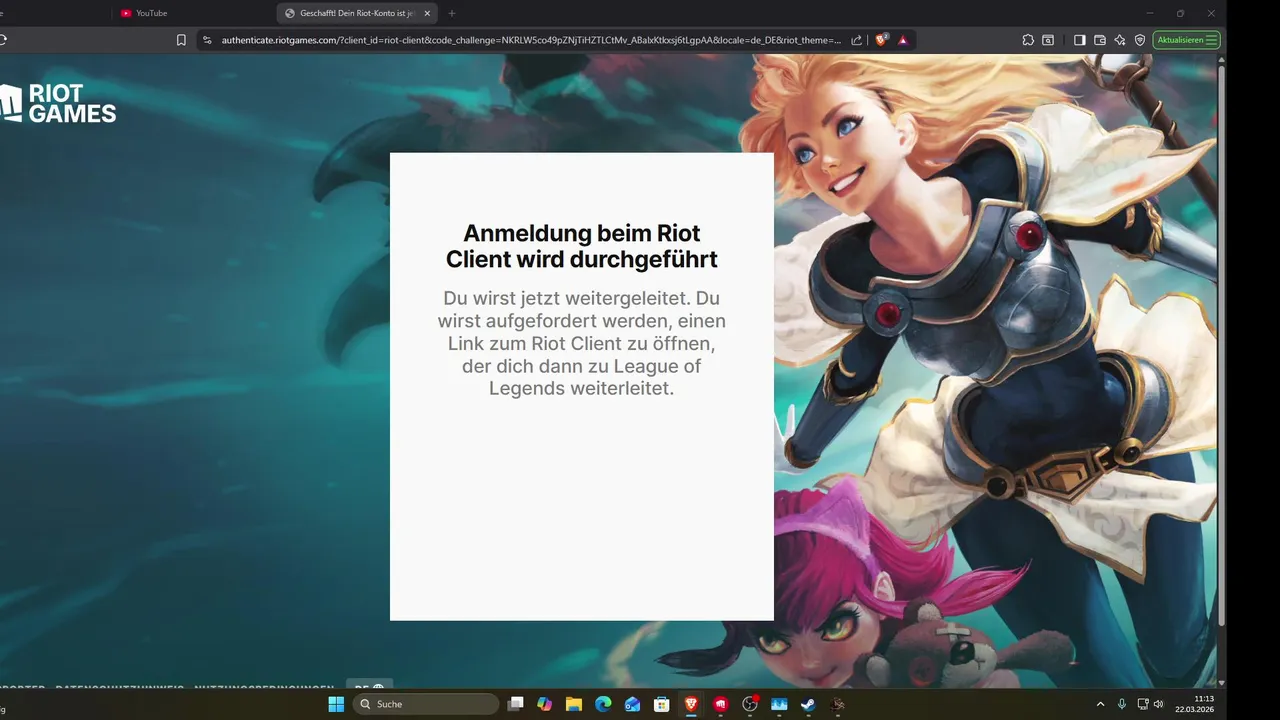
Task: Open Brave Rewards triangle icon
Action: pyautogui.click(x=903, y=40)
